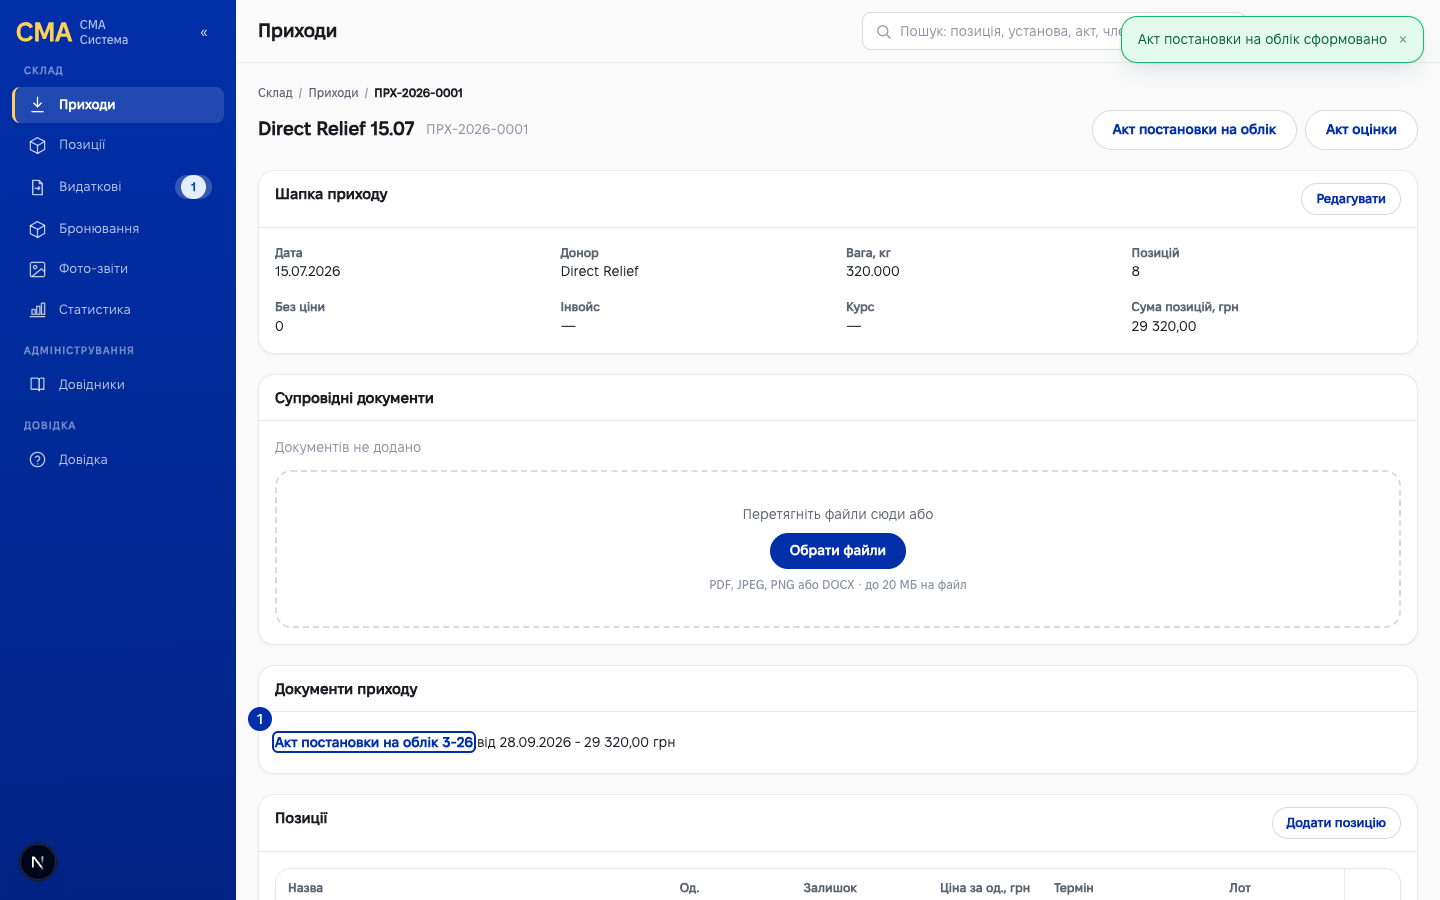
Task: Open Довідники section
Action: (118, 385)
